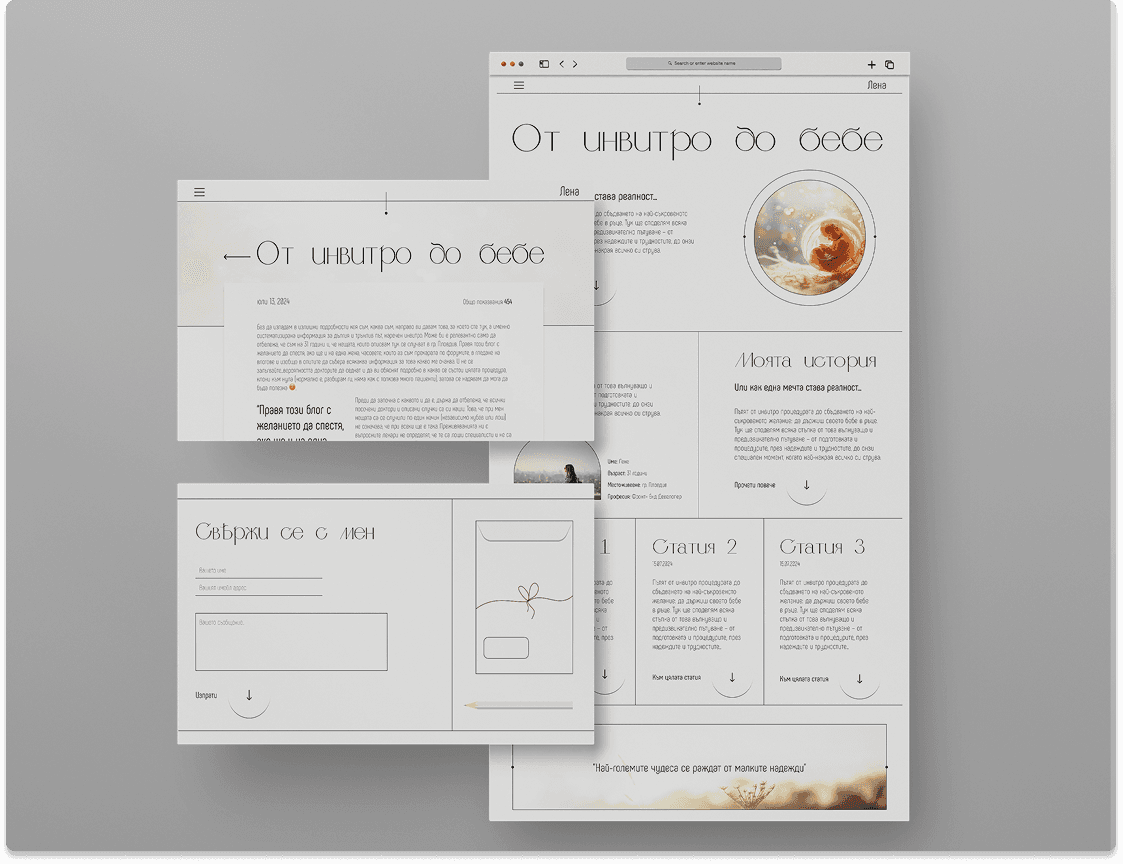Go forward with browser forward chevron

click(x=574, y=64)
